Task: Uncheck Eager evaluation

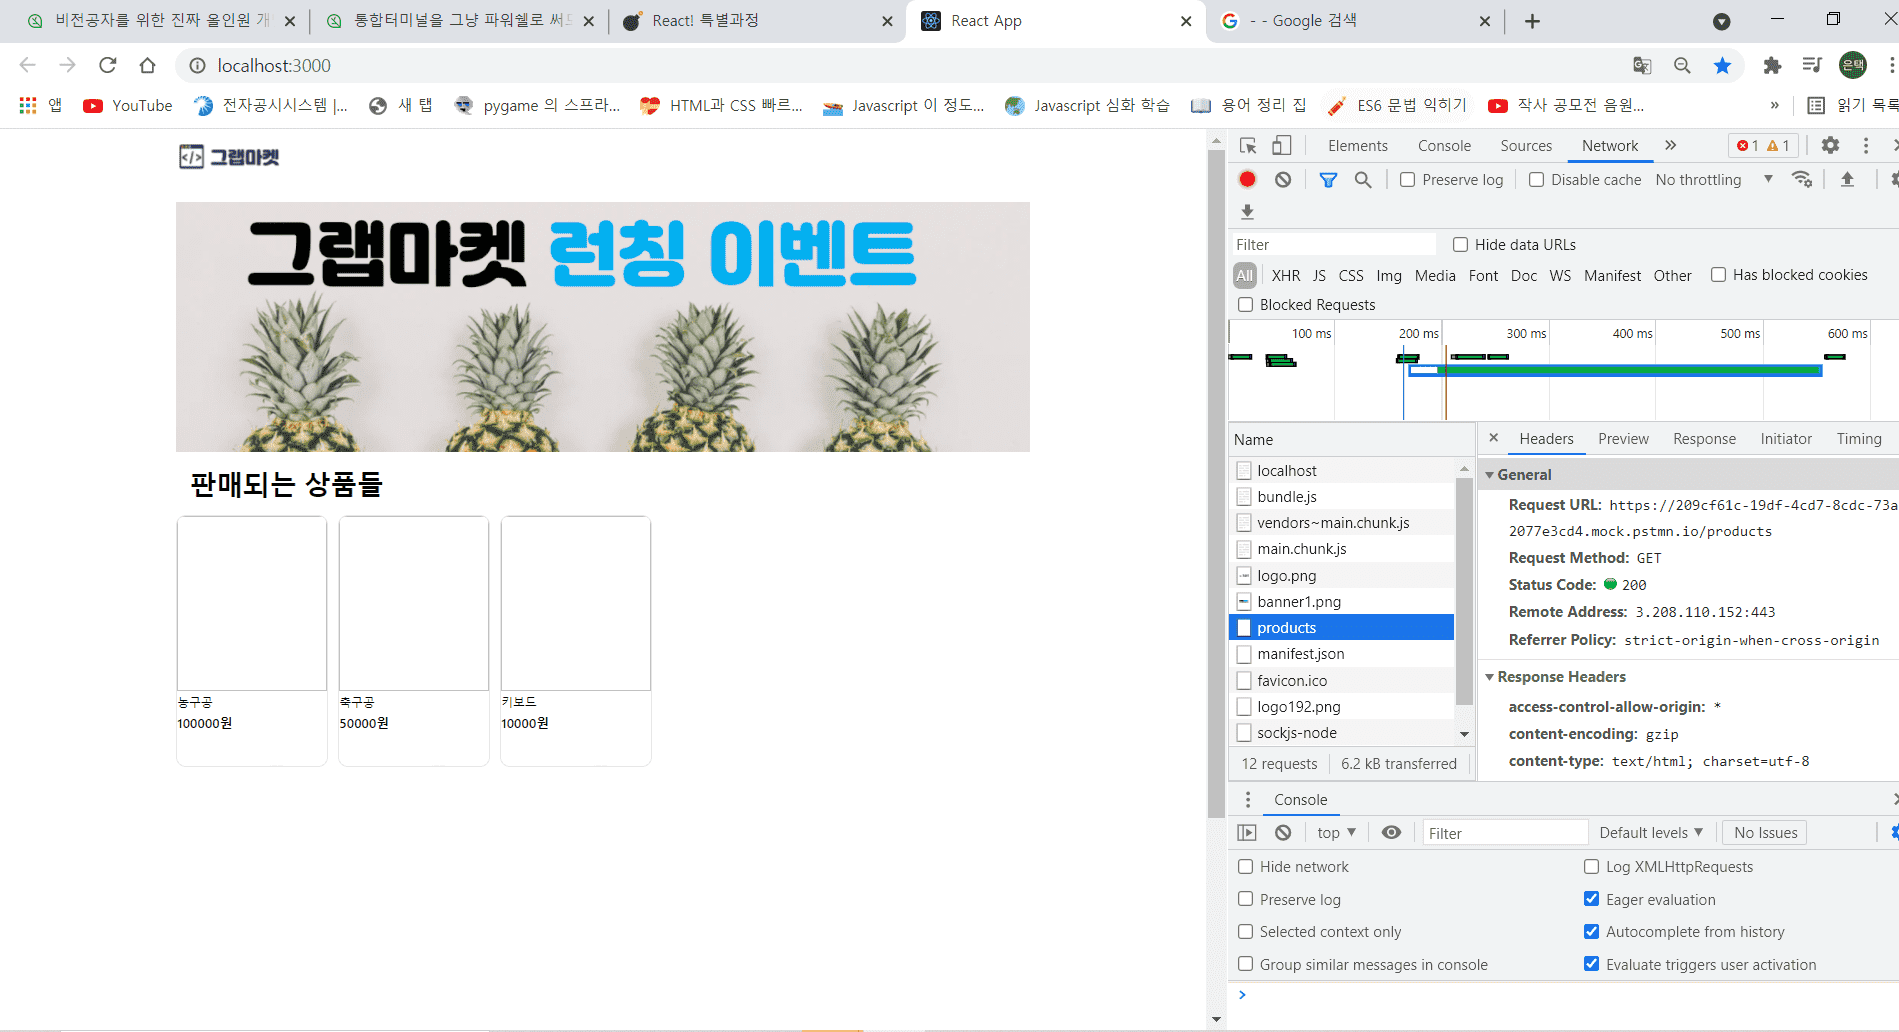Action: (x=1591, y=900)
